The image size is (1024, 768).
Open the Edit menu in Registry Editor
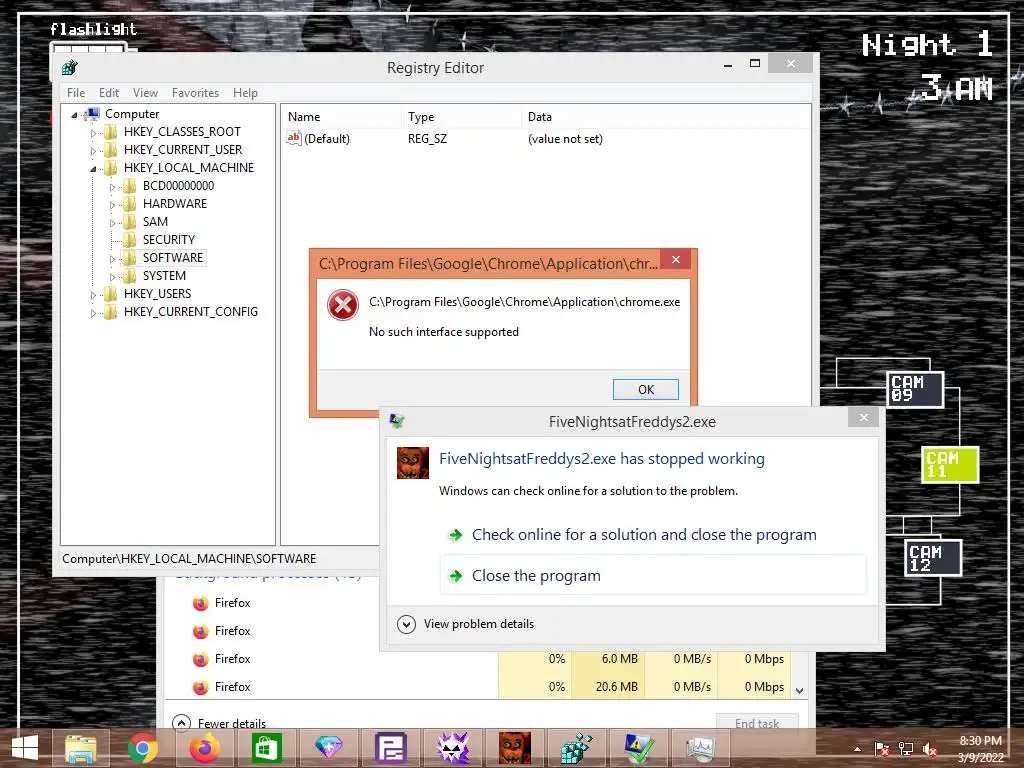pos(108,93)
